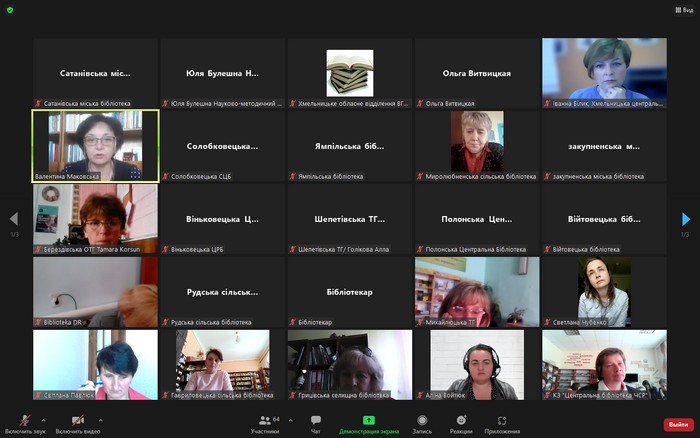The width and height of the screenshot is (700, 438).
Task: Open the Приложения apps panel
Action: [x=502, y=424]
